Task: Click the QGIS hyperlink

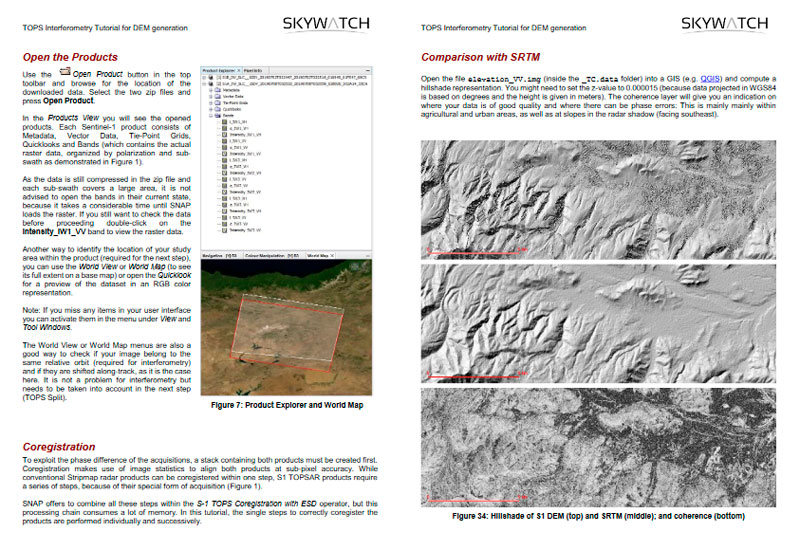Action: (x=710, y=79)
